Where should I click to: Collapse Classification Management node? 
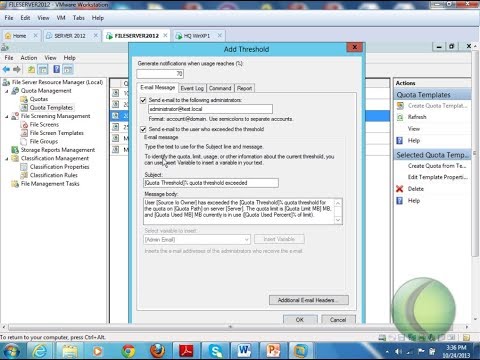coord(7,158)
